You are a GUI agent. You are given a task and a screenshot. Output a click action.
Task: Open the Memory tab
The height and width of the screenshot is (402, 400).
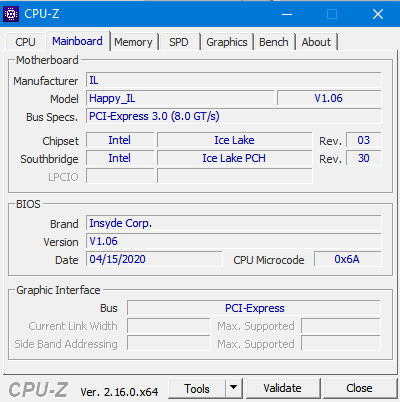point(133,42)
